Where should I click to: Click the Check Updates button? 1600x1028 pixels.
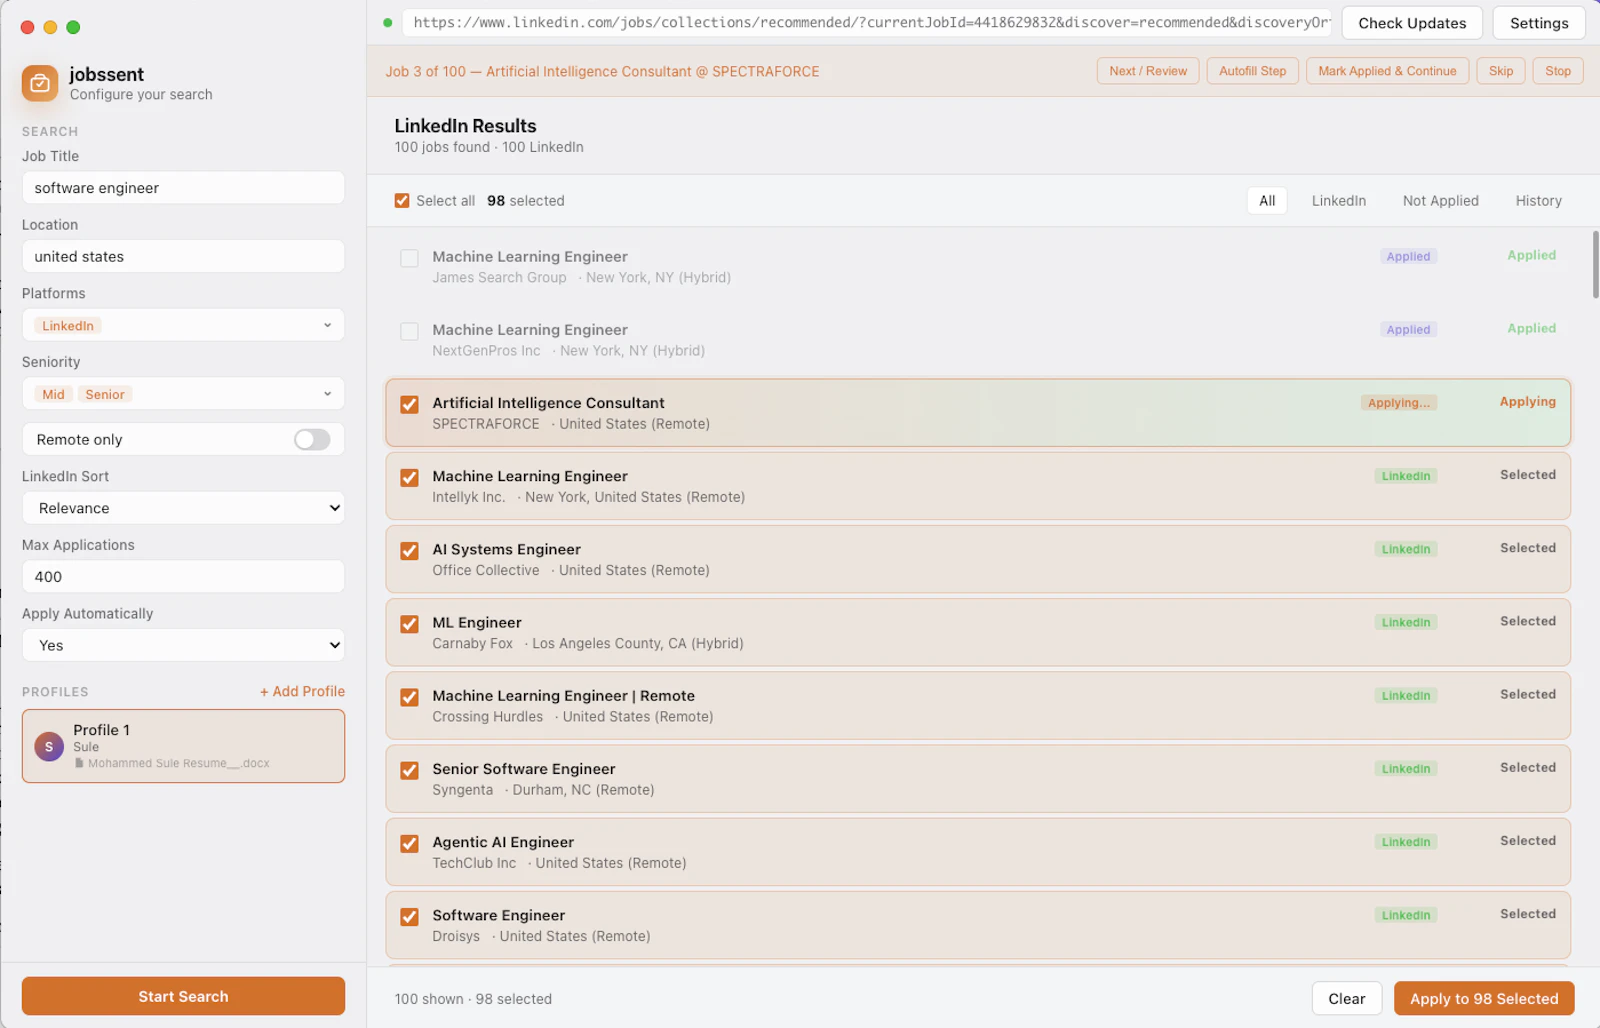(1412, 23)
